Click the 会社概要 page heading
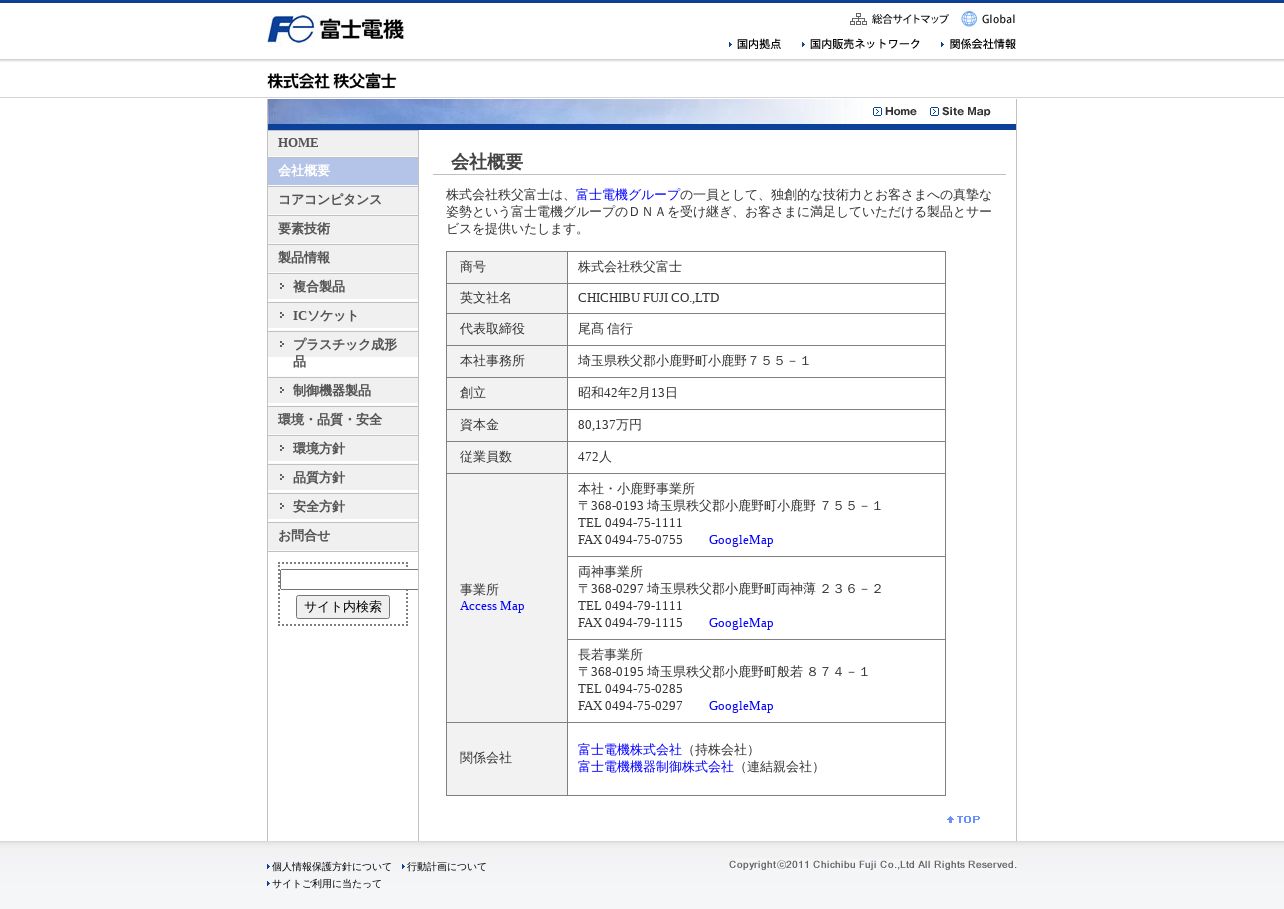 [x=487, y=162]
